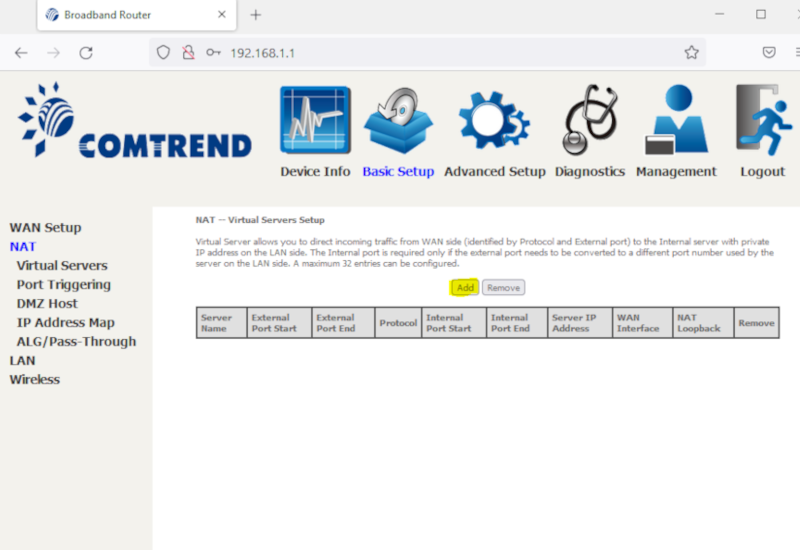Minimize the browser window
Image resolution: width=800 pixels, height=550 pixels.
719,14
